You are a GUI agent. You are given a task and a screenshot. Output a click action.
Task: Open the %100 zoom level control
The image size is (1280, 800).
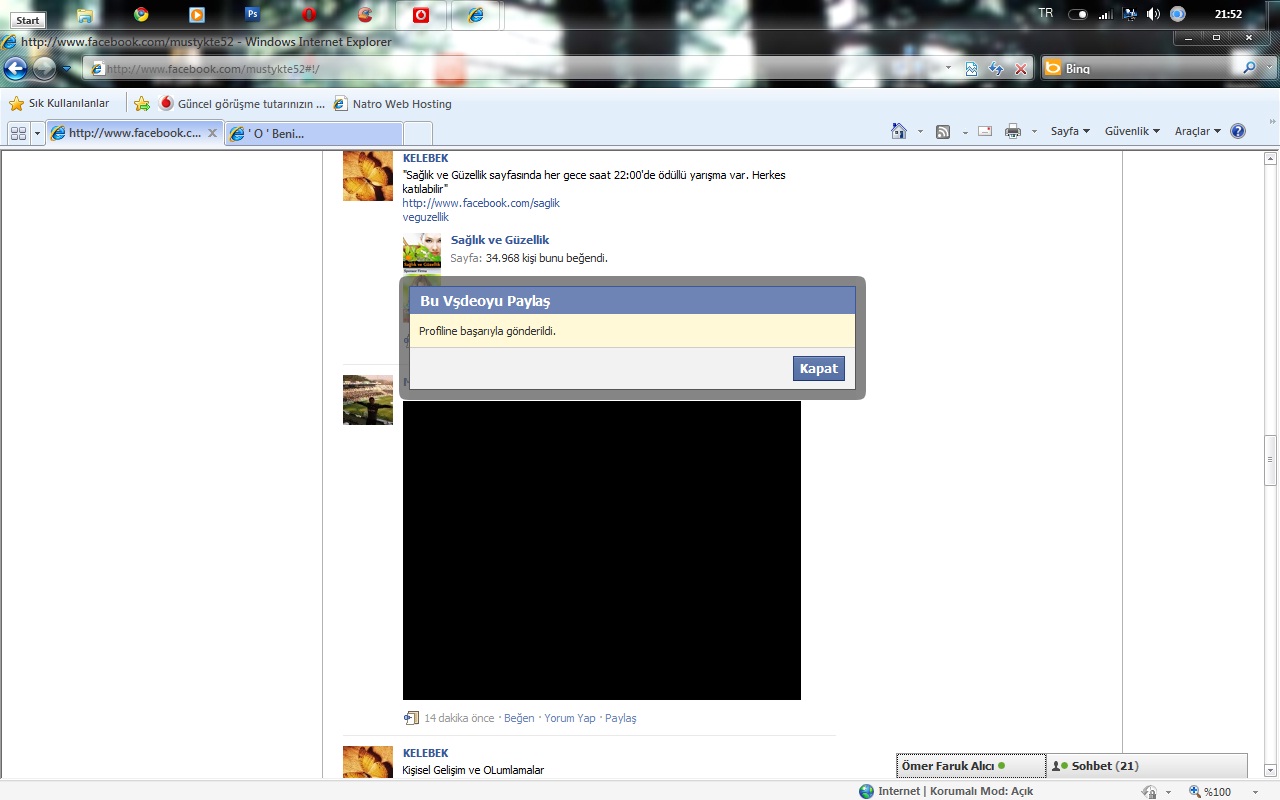click(1224, 791)
